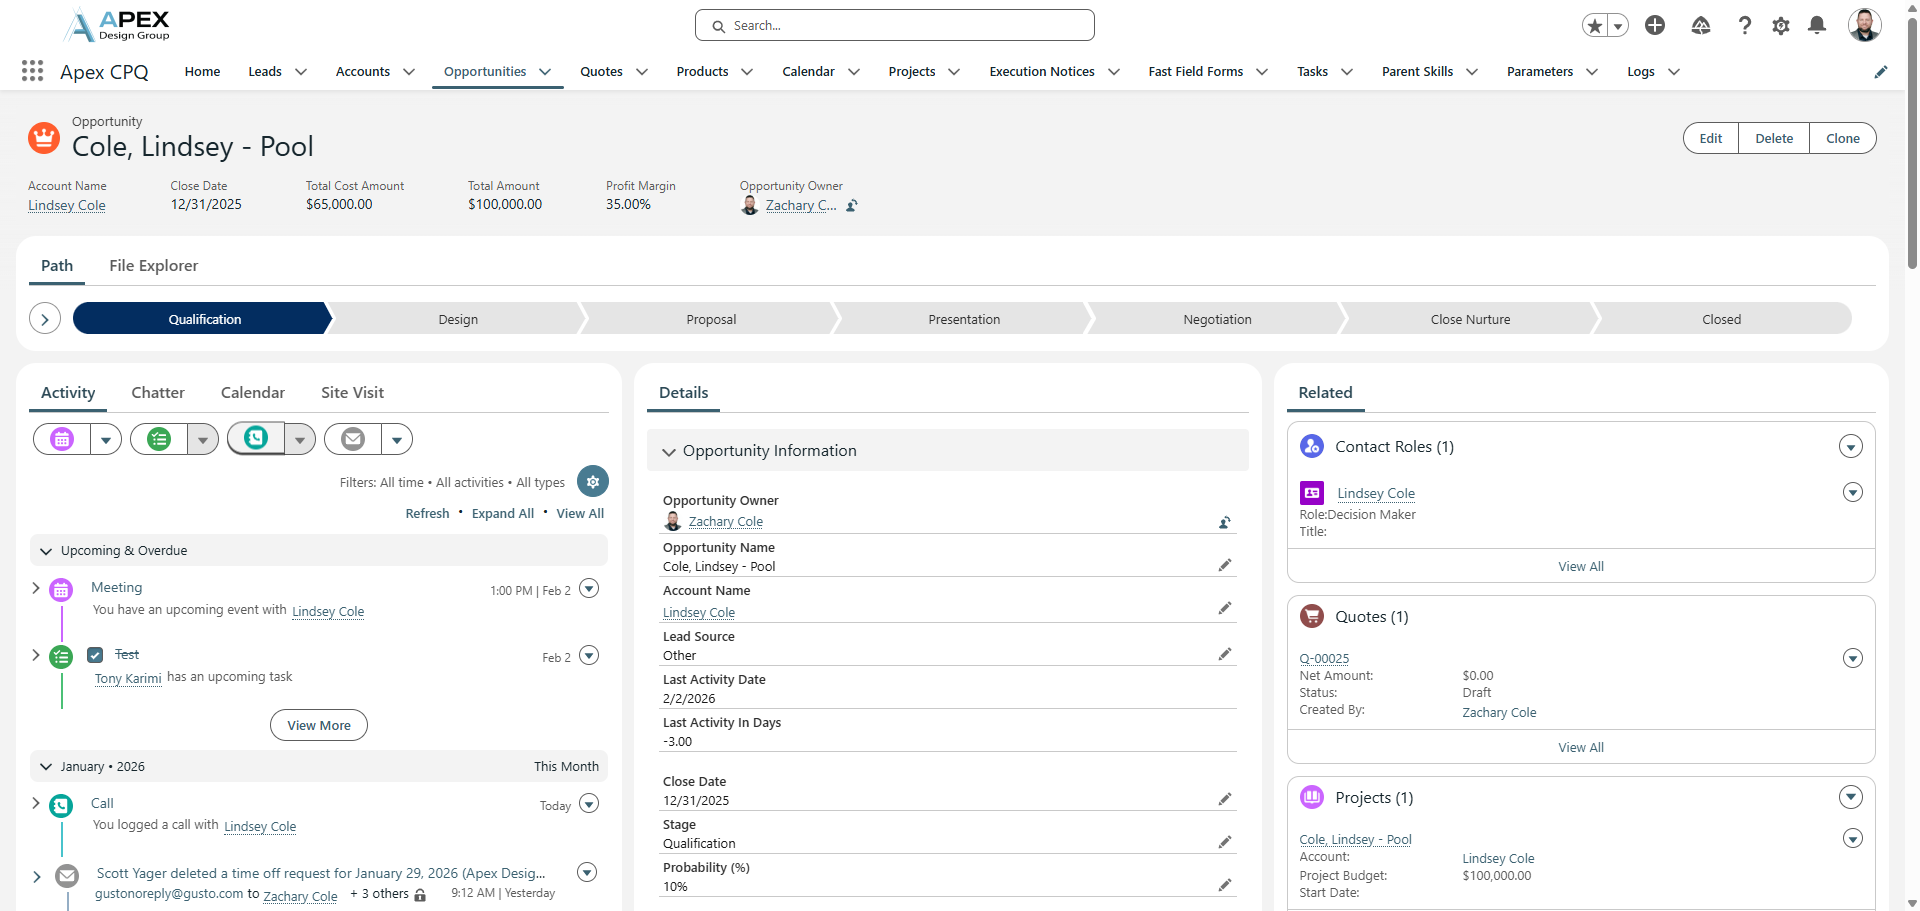Switch to the Chatter tab
1920x911 pixels.
[158, 393]
